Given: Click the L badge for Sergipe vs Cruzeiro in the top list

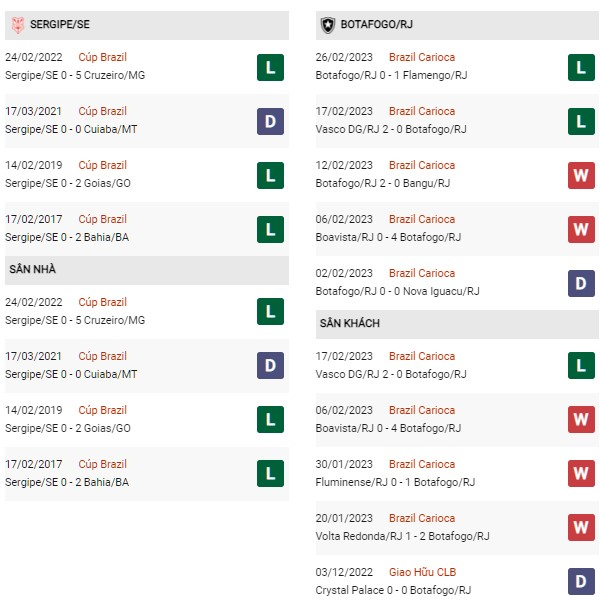Looking at the screenshot, I should [x=270, y=68].
